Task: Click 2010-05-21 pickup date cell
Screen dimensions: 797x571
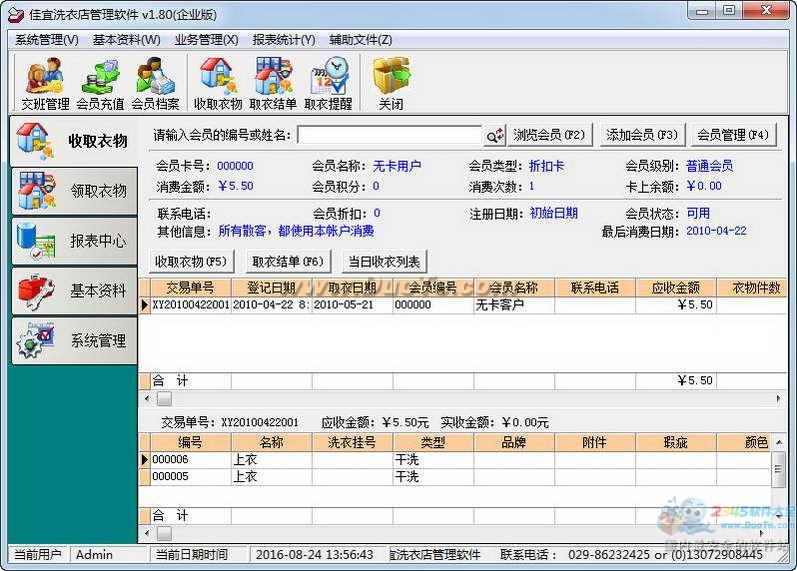Action: pyautogui.click(x=353, y=305)
